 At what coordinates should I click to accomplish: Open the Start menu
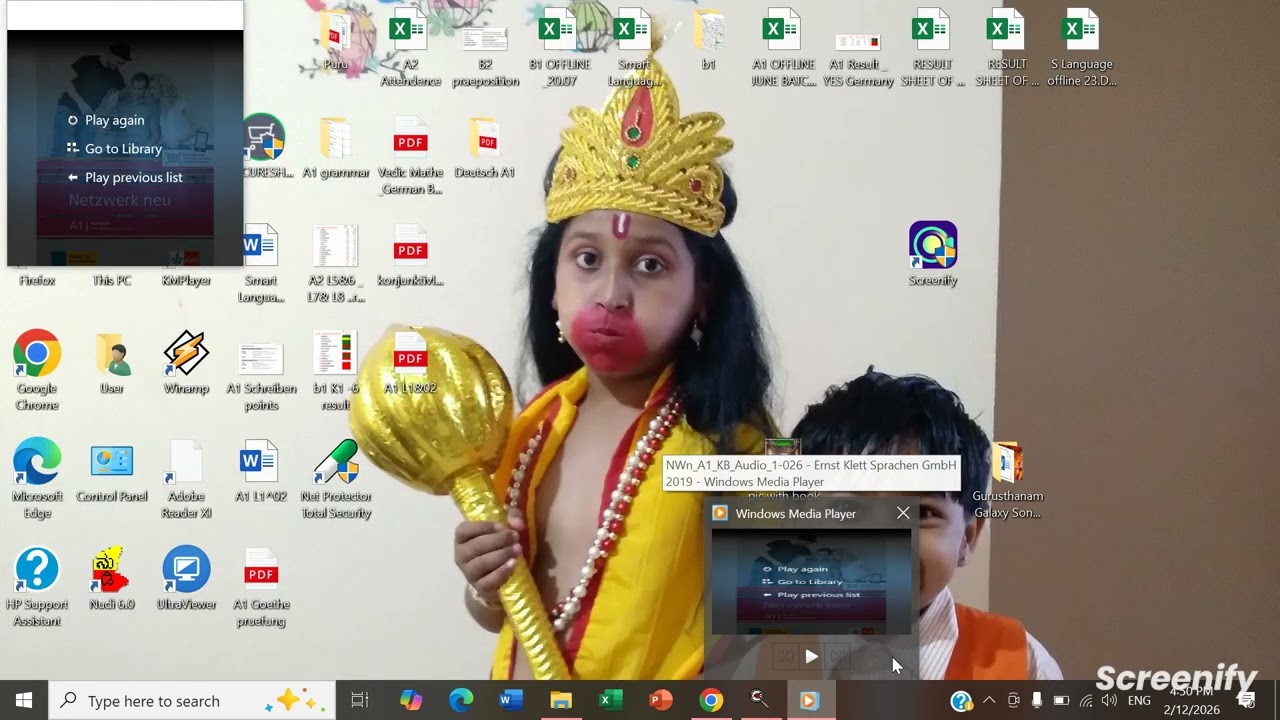click(24, 700)
